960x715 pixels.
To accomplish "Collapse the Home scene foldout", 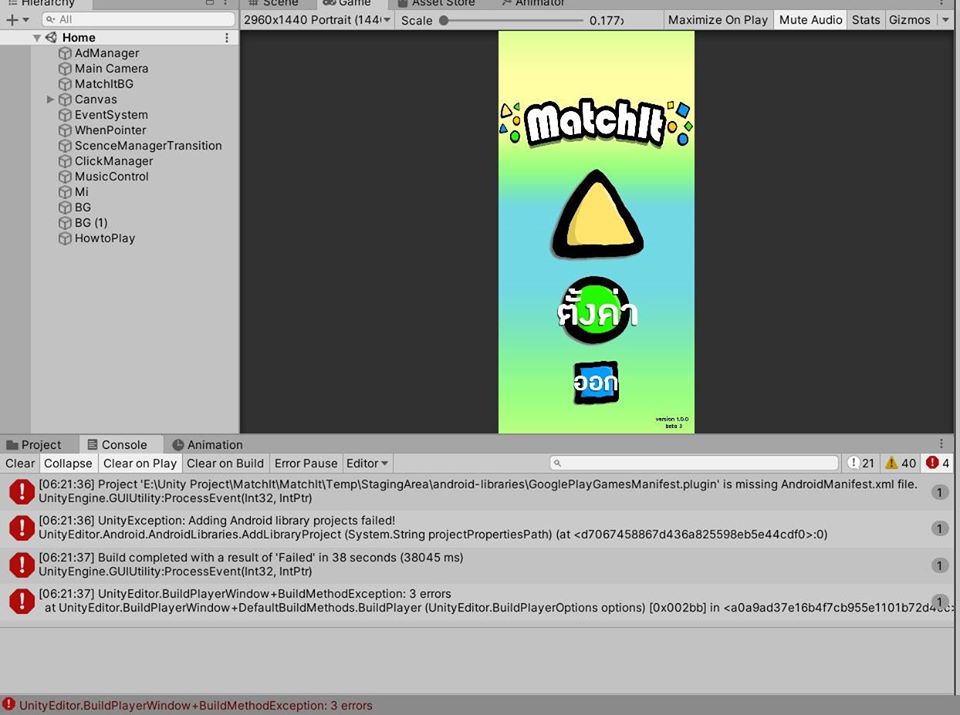I will (37, 38).
